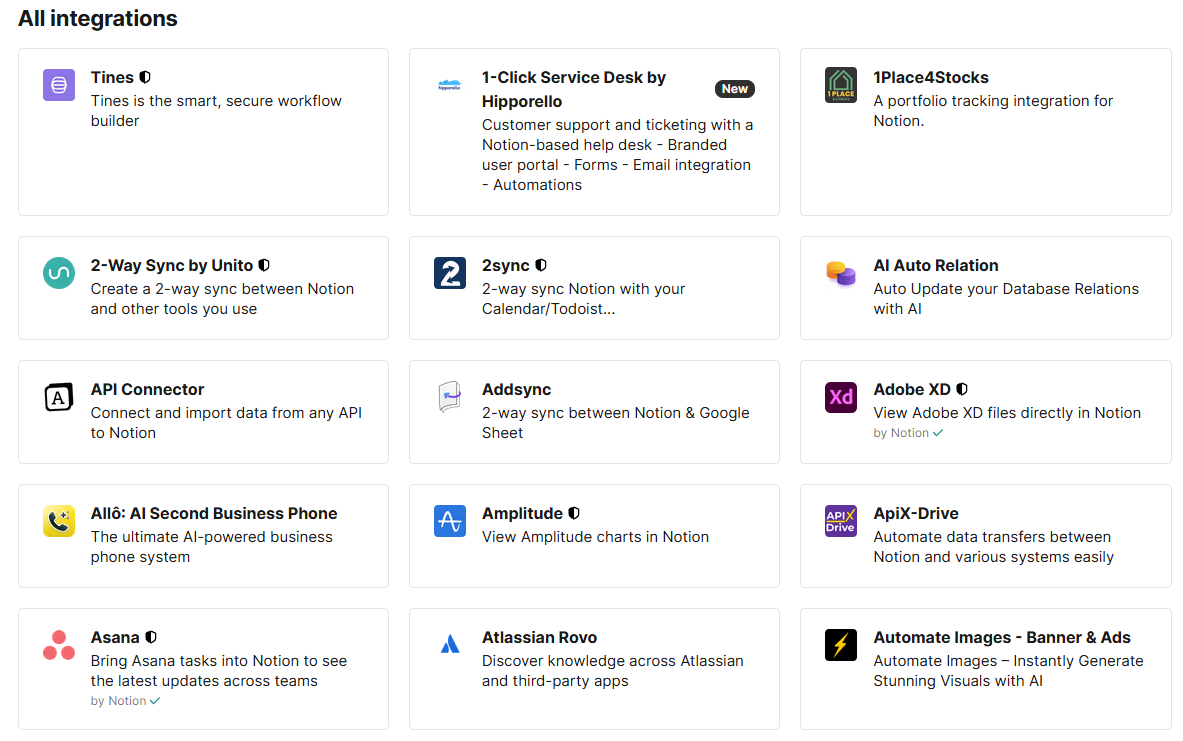Screen dimensions: 1183x741
Task: Open the Tines integration title
Action: 112,77
